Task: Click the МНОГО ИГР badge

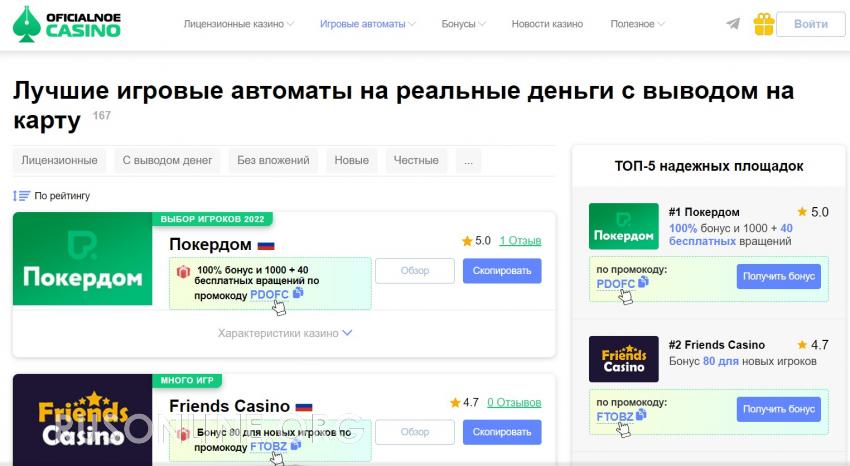Action: click(x=187, y=380)
